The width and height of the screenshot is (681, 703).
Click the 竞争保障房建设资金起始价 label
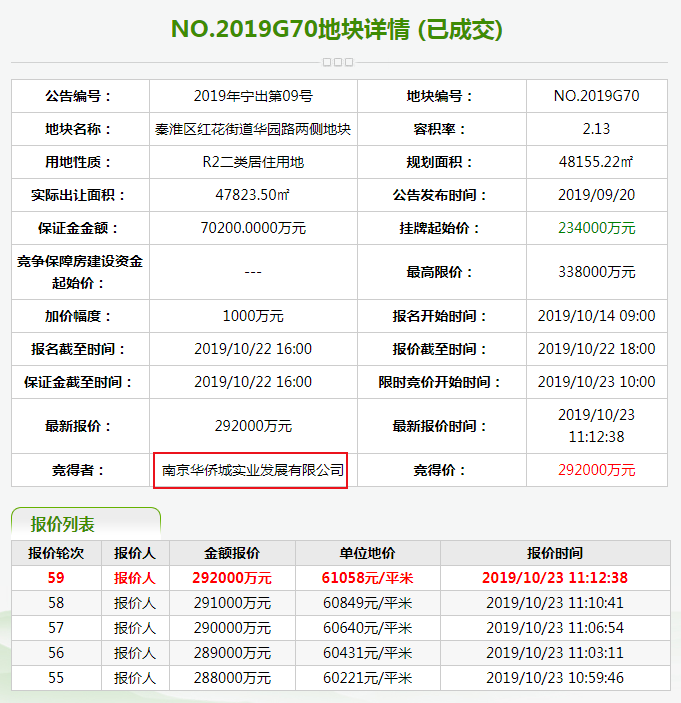click(x=80, y=272)
